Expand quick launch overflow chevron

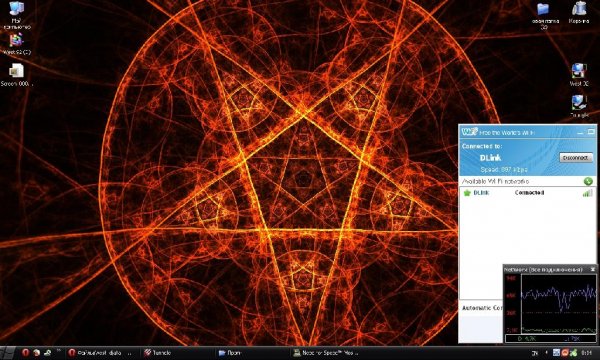tap(59, 350)
